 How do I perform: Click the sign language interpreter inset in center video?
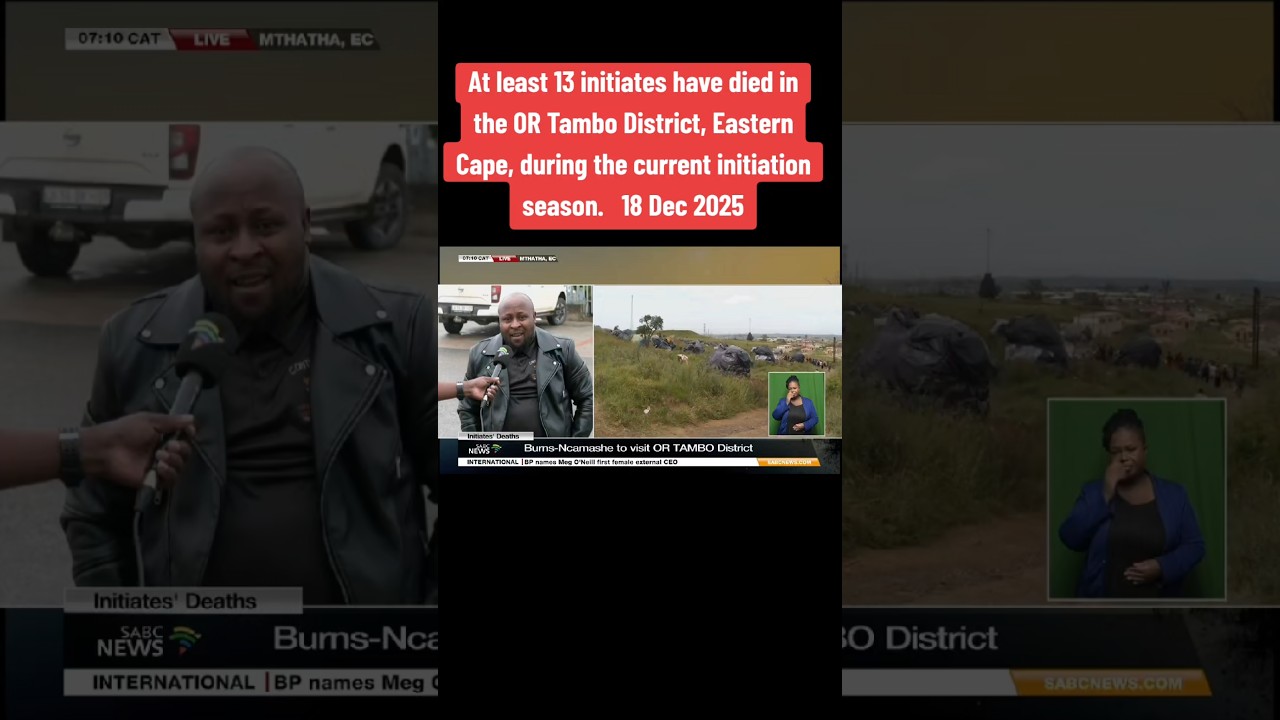(796, 404)
